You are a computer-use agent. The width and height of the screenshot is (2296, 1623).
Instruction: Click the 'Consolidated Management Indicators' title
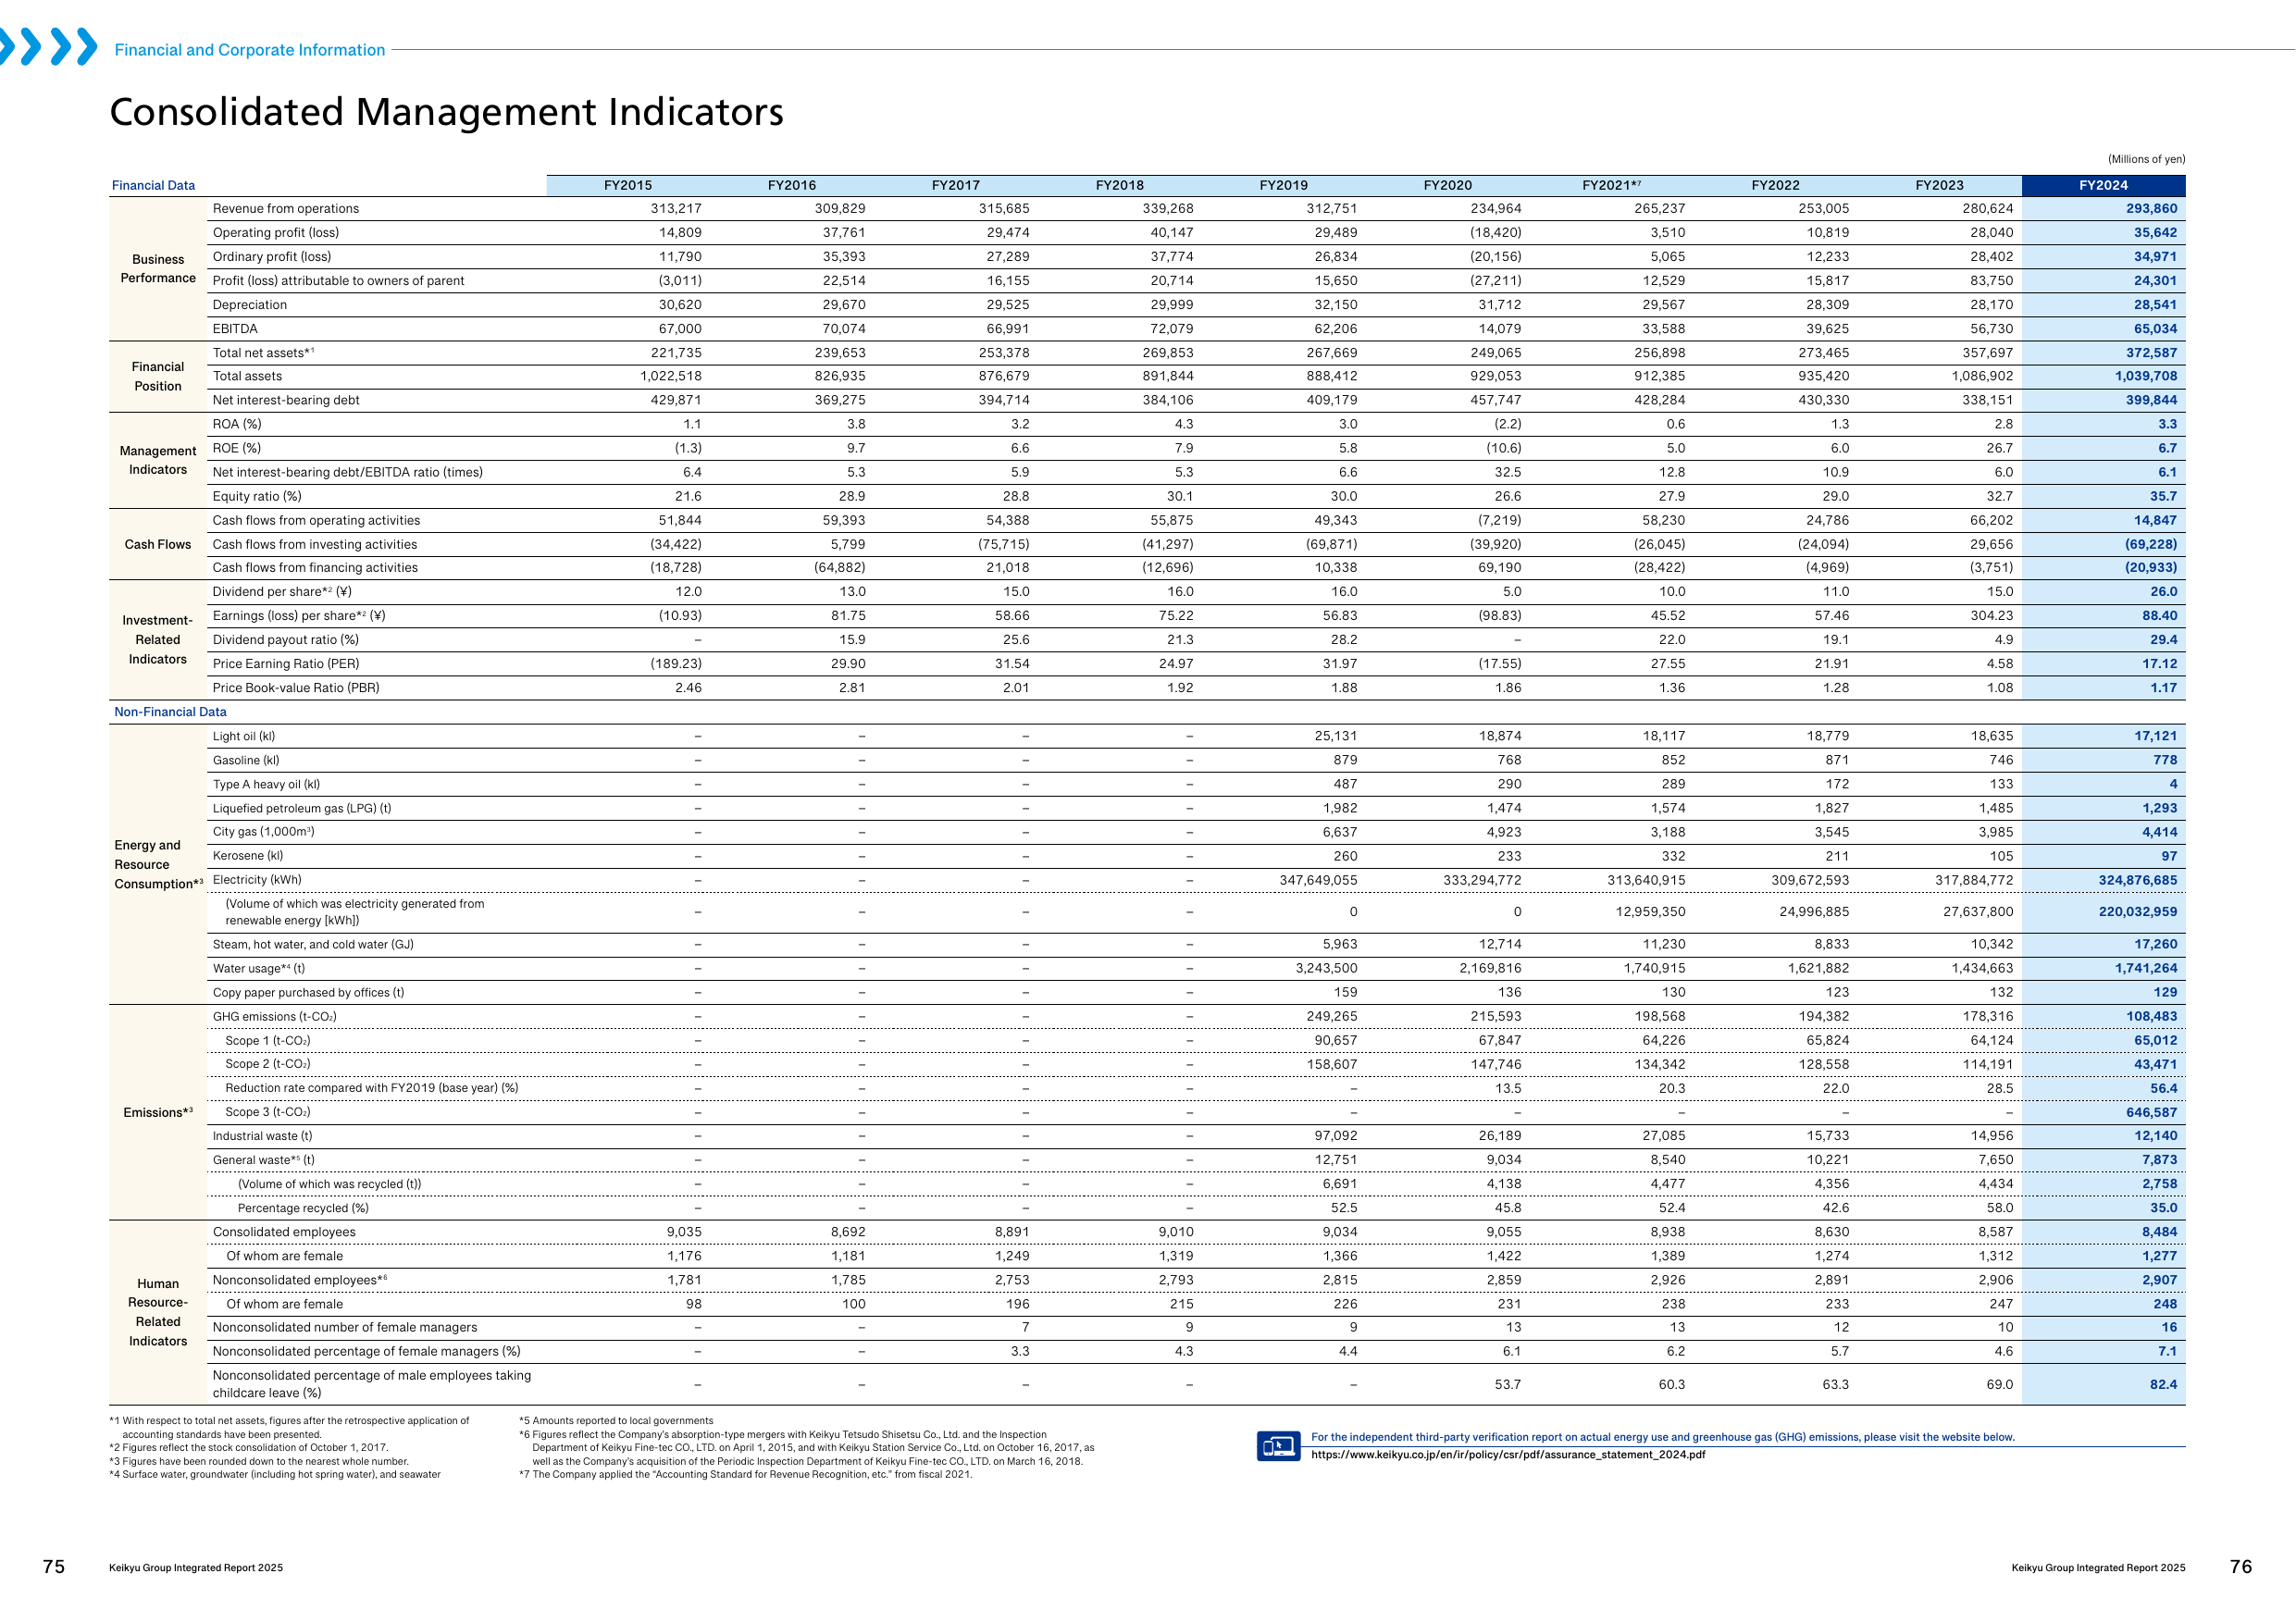[446, 112]
